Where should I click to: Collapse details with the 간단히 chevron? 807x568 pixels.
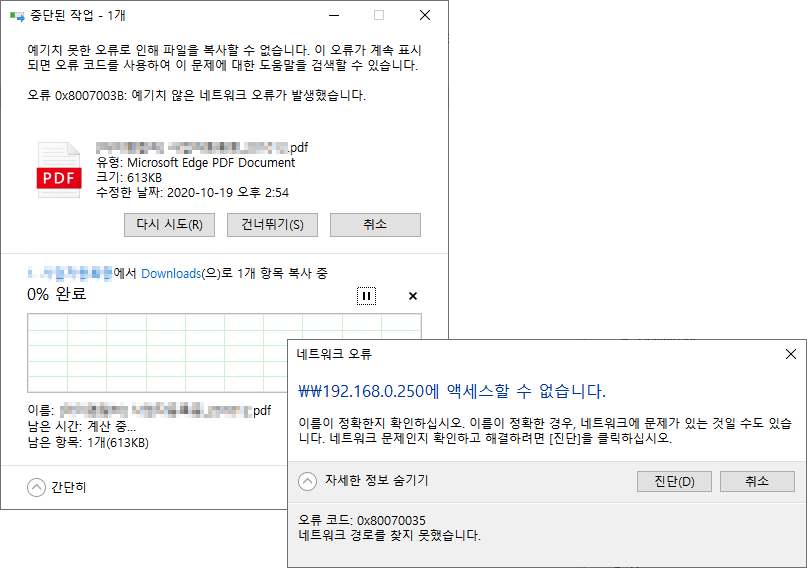36,487
